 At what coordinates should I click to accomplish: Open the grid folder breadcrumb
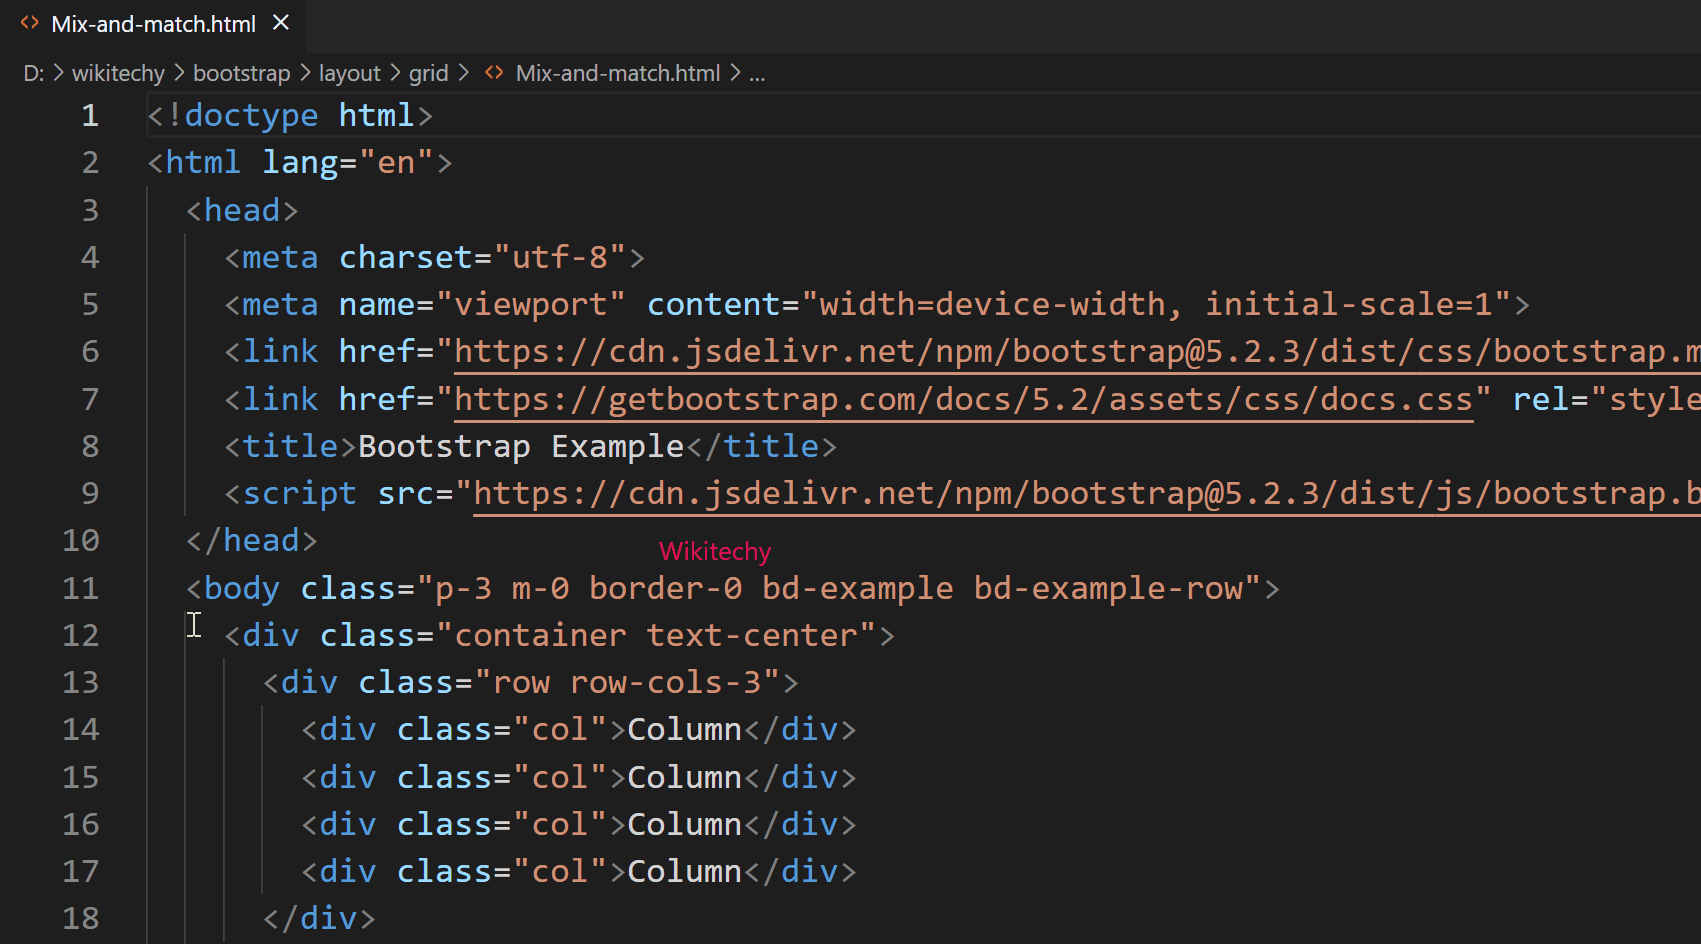coord(428,72)
